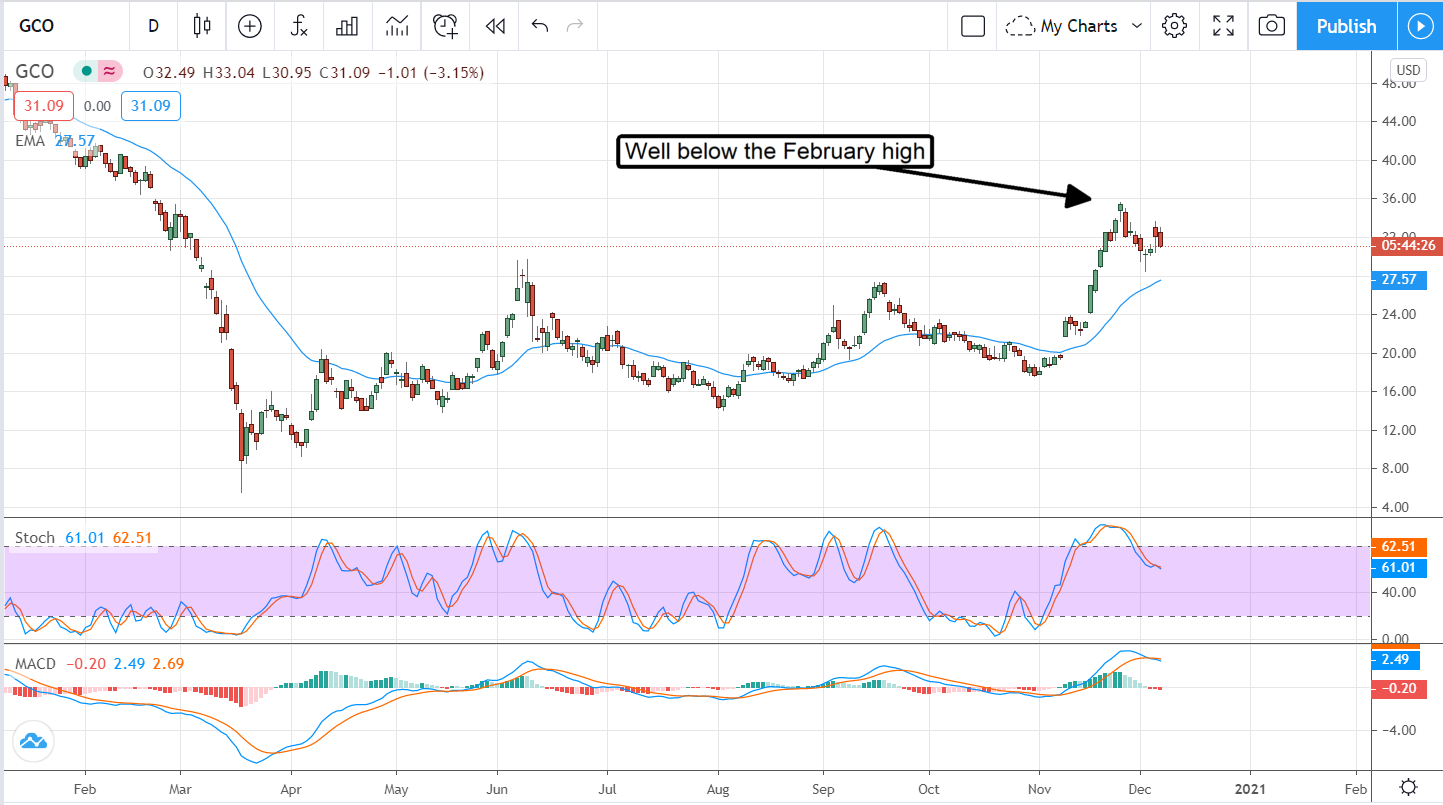Open chart scale settings gear at bottom right
This screenshot has width=1443, height=805.
1408,787
